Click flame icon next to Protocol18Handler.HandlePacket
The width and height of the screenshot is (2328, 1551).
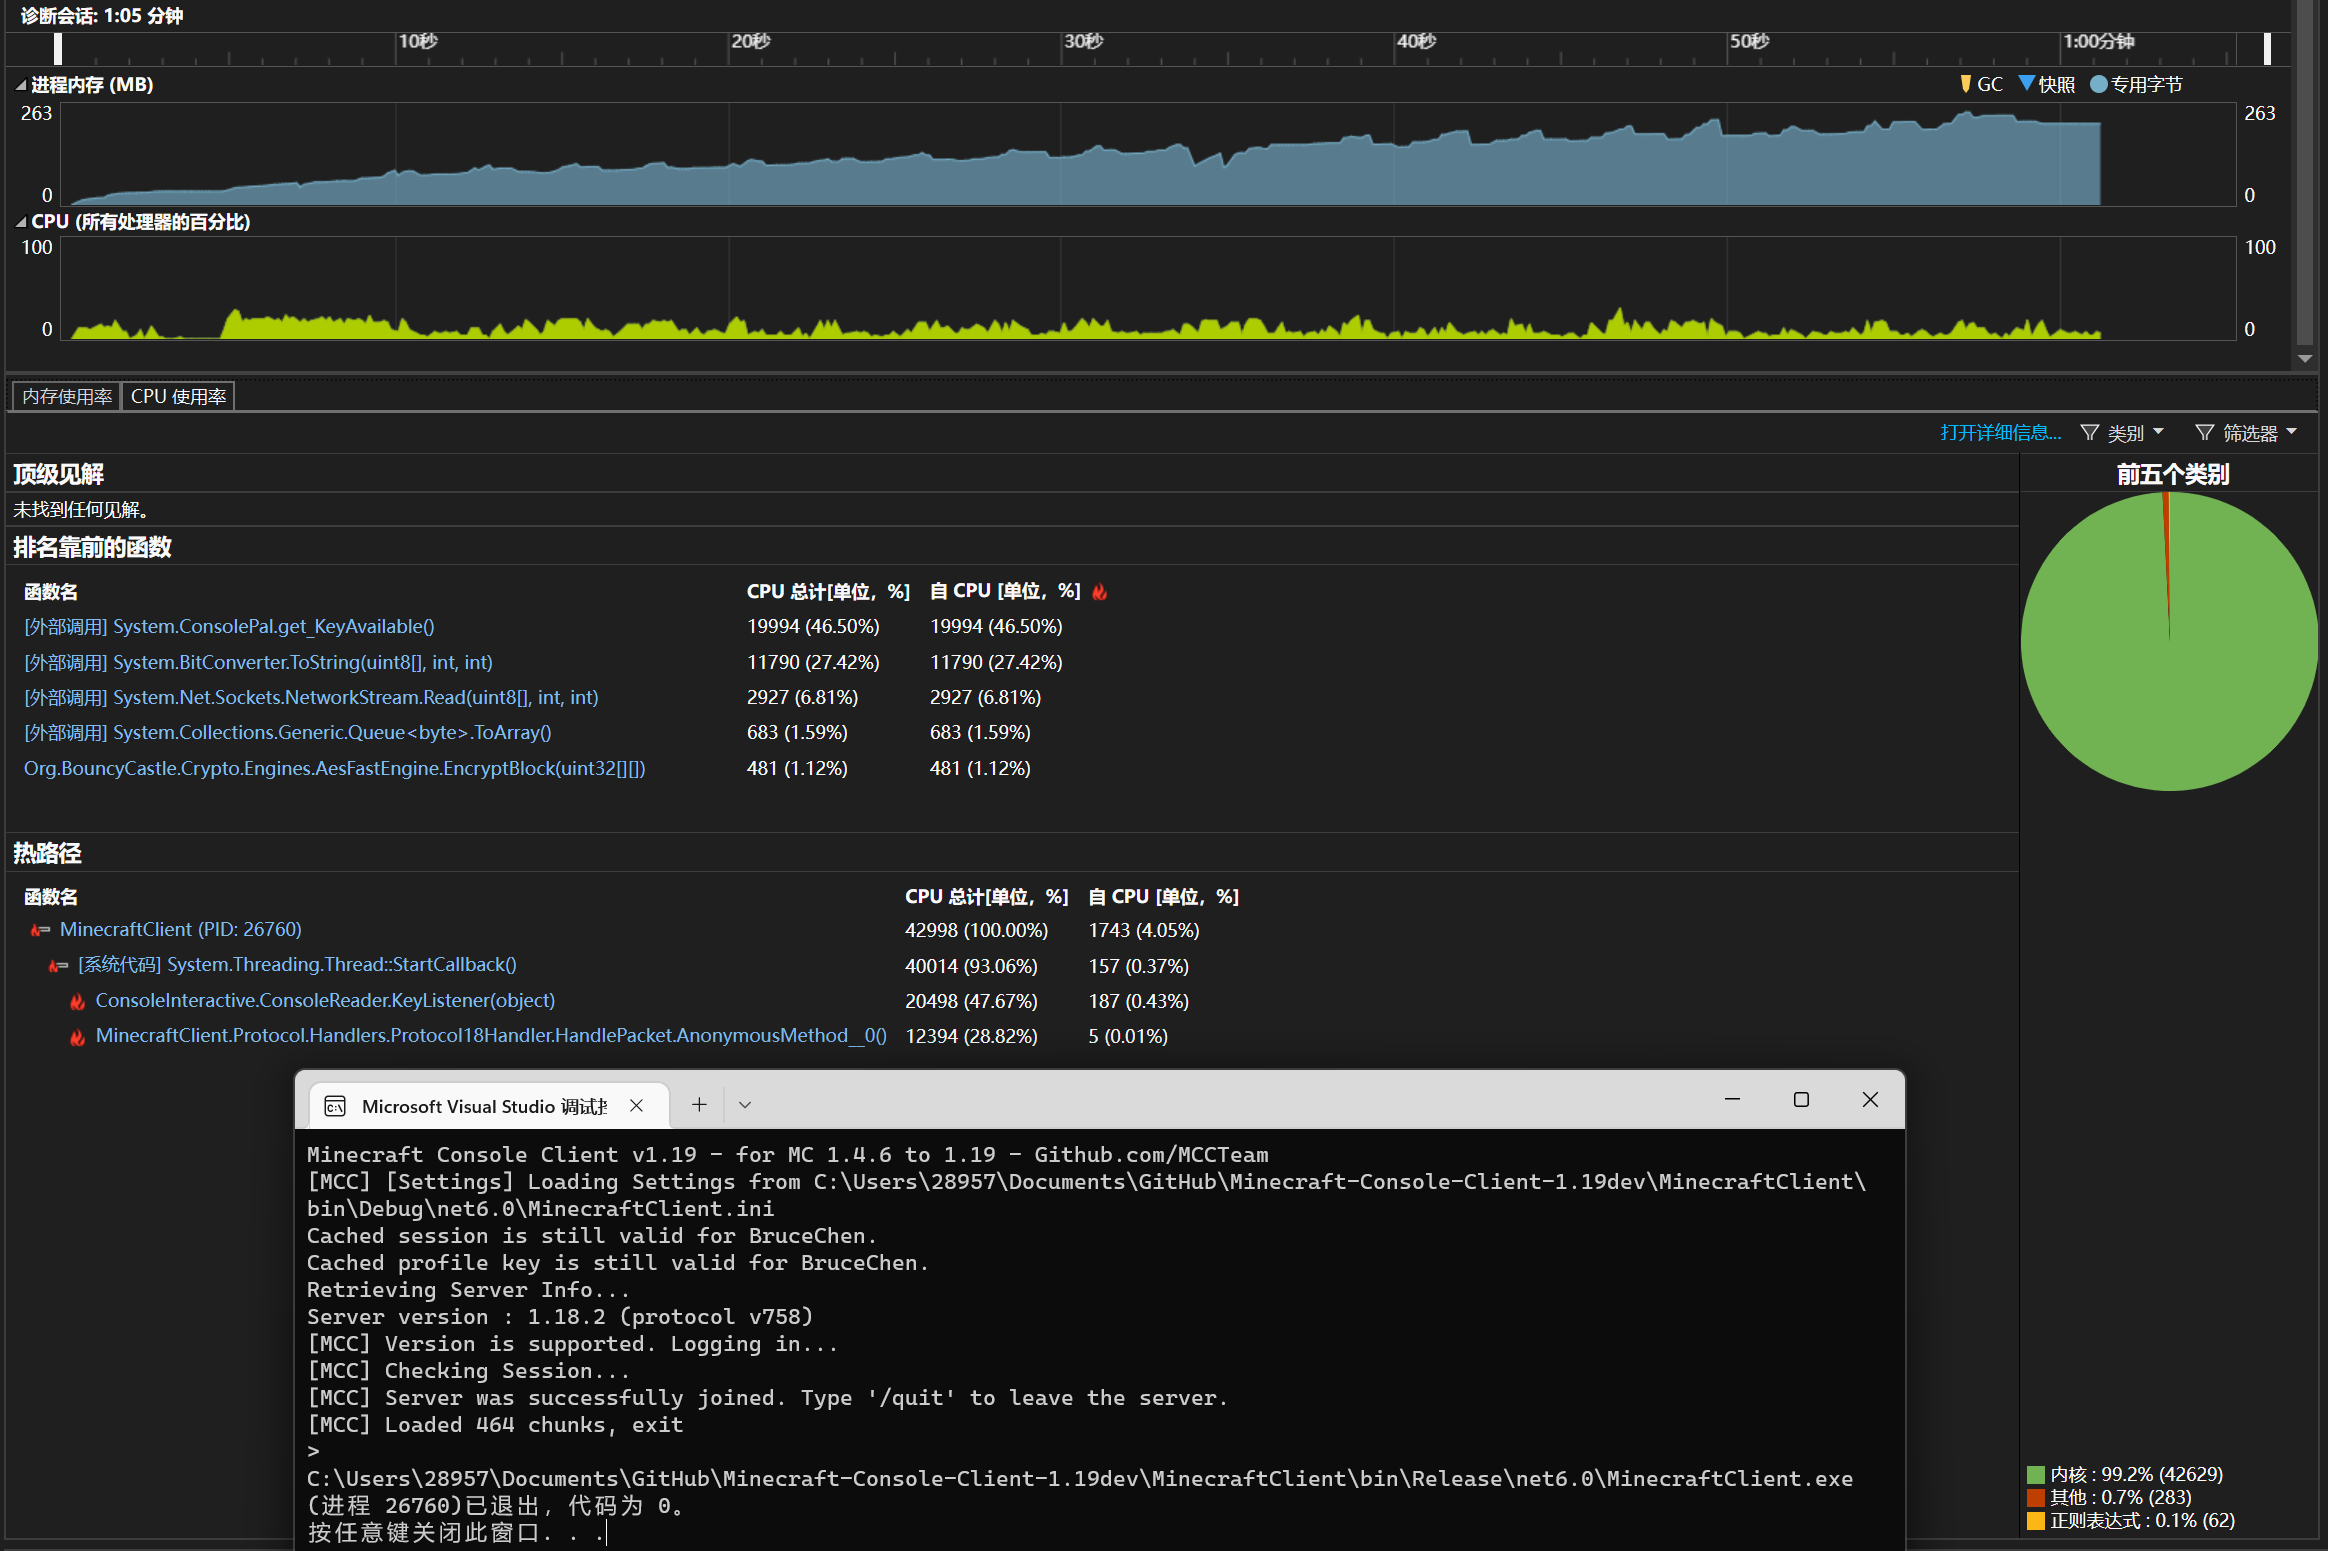click(x=77, y=1037)
